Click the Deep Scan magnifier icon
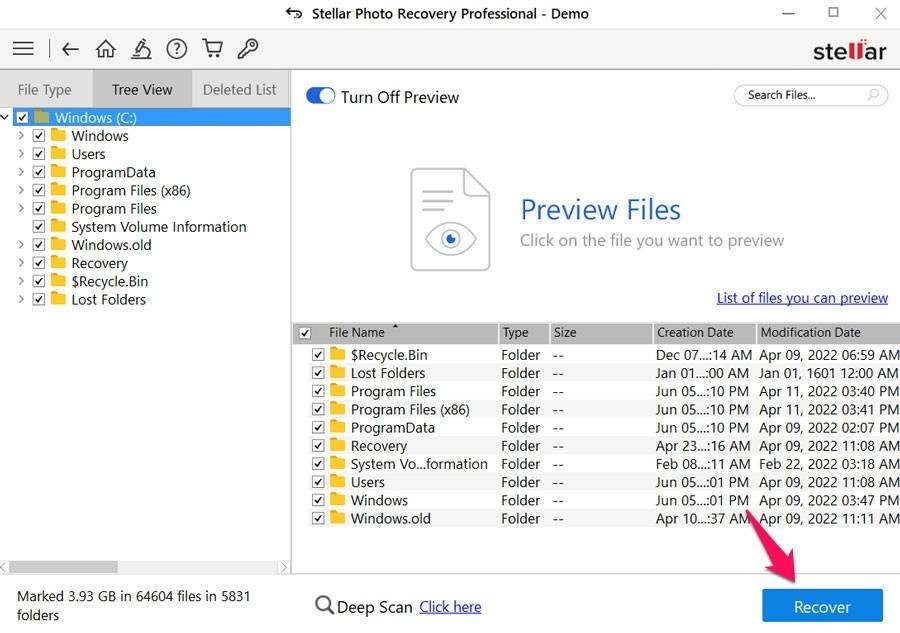Screen dimensions: 900x633 (x=324, y=606)
